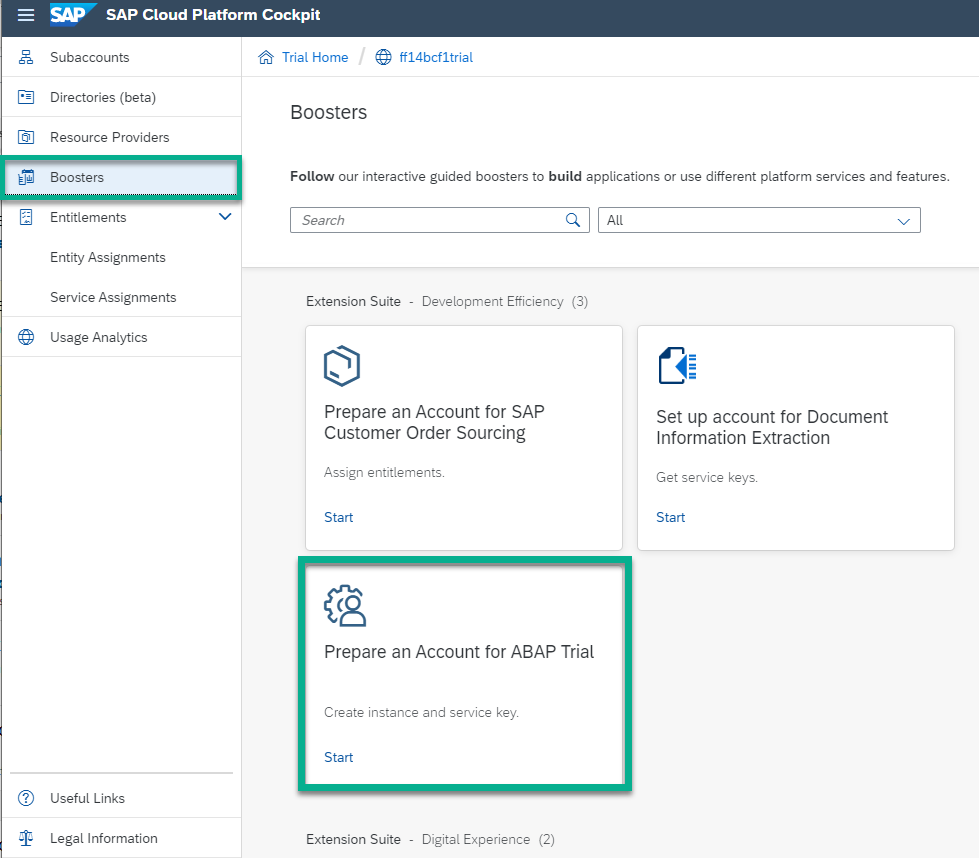Click the Trial Home house icon
Screen dimensions: 979x858
265,57
